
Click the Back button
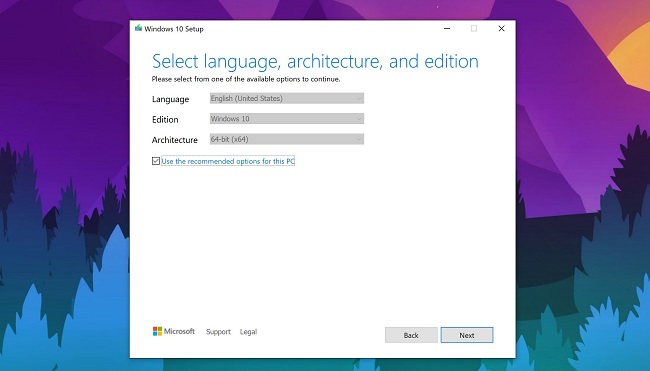411,335
